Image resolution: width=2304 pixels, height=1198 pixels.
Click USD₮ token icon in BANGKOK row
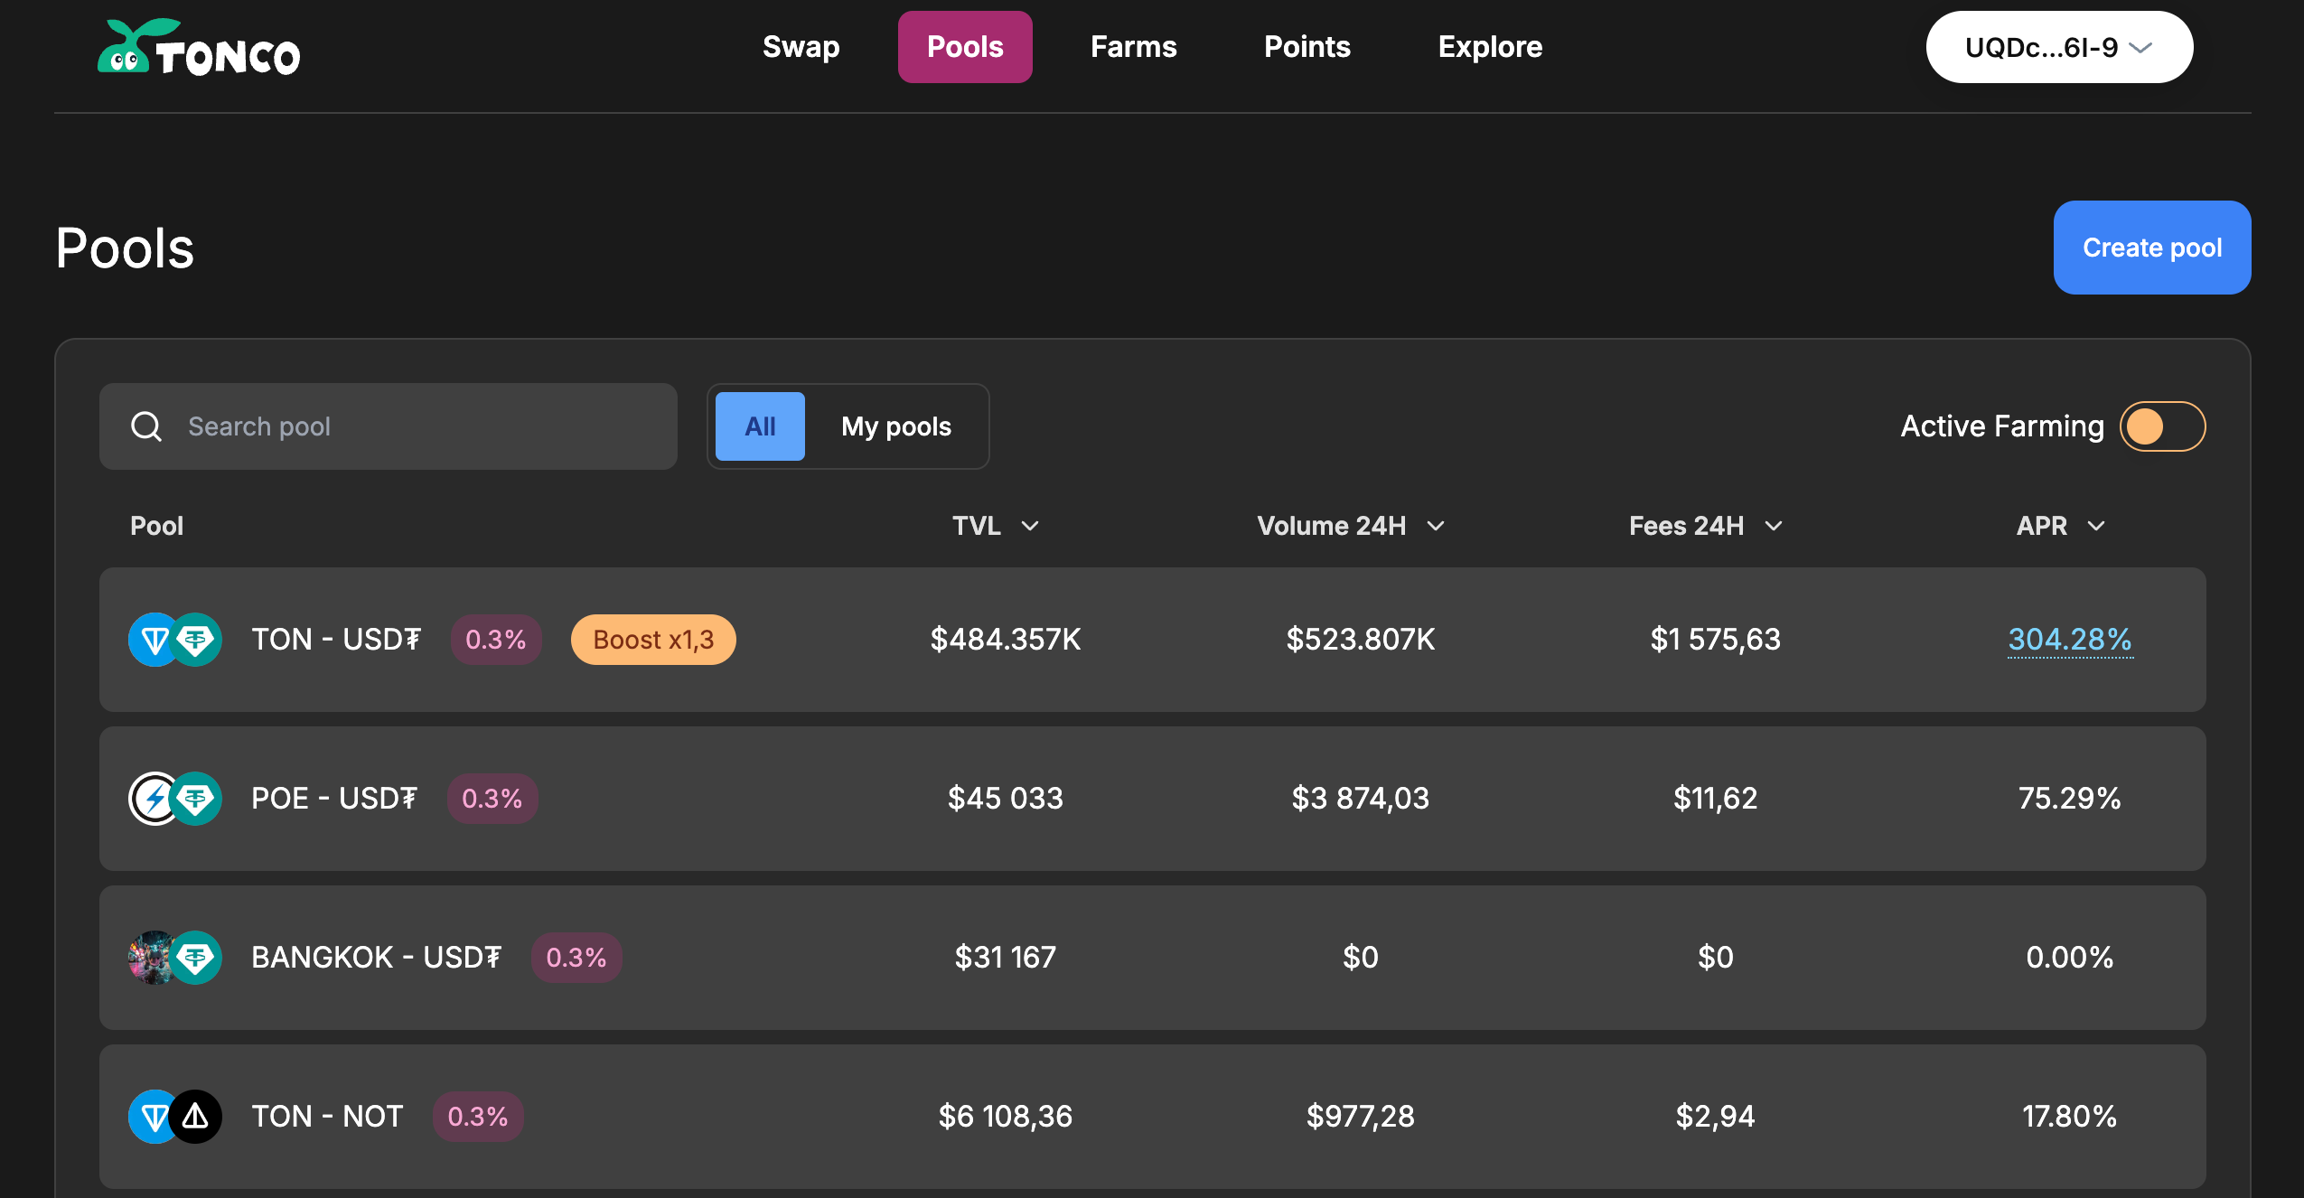[x=197, y=957]
